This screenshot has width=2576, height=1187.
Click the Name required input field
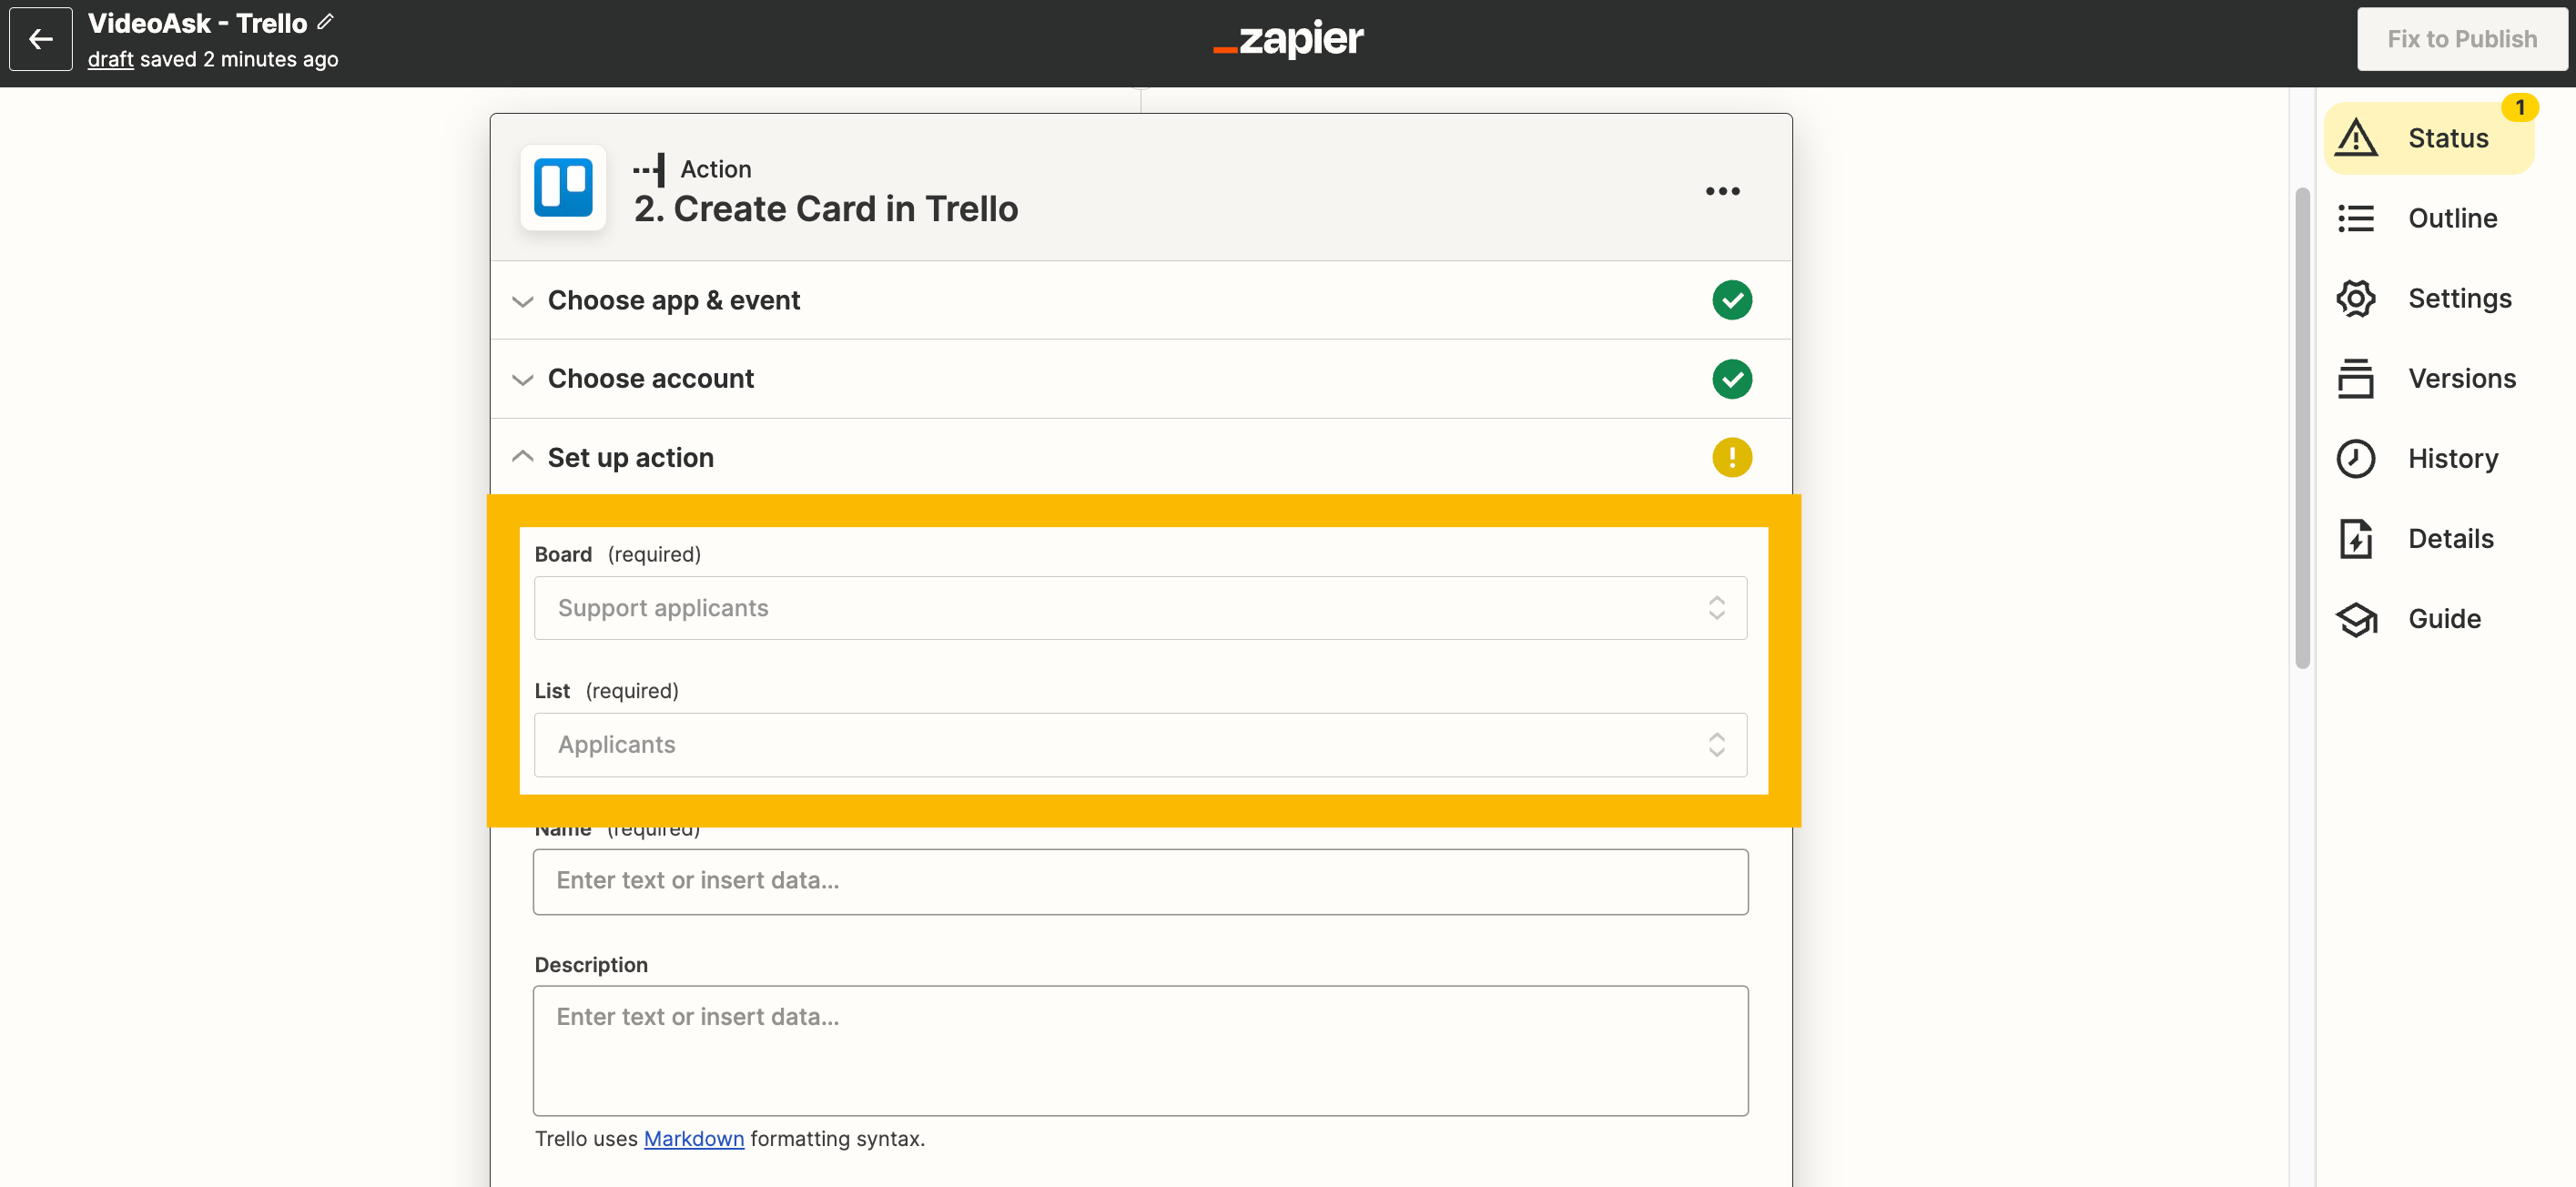click(1139, 879)
